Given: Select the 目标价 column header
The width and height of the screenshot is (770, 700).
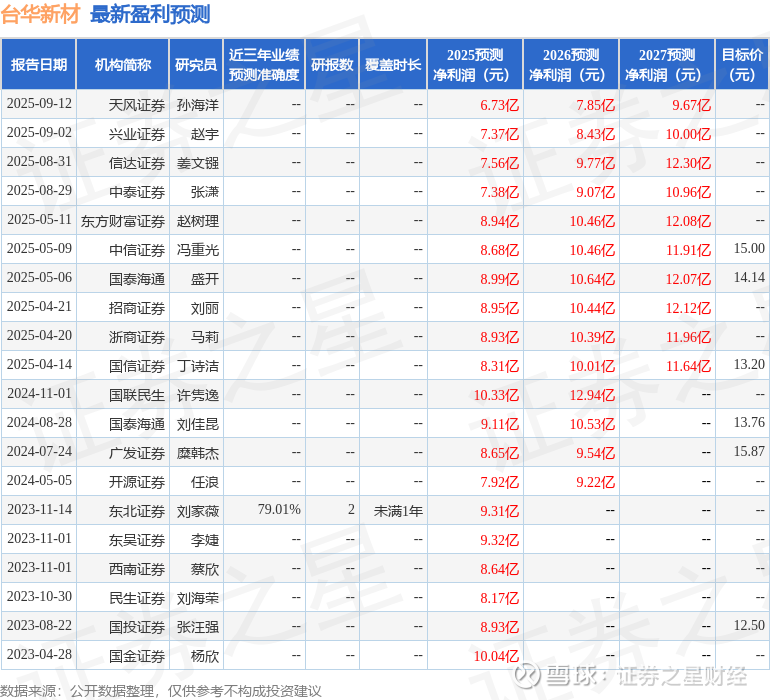Looking at the screenshot, I should coord(742,64).
